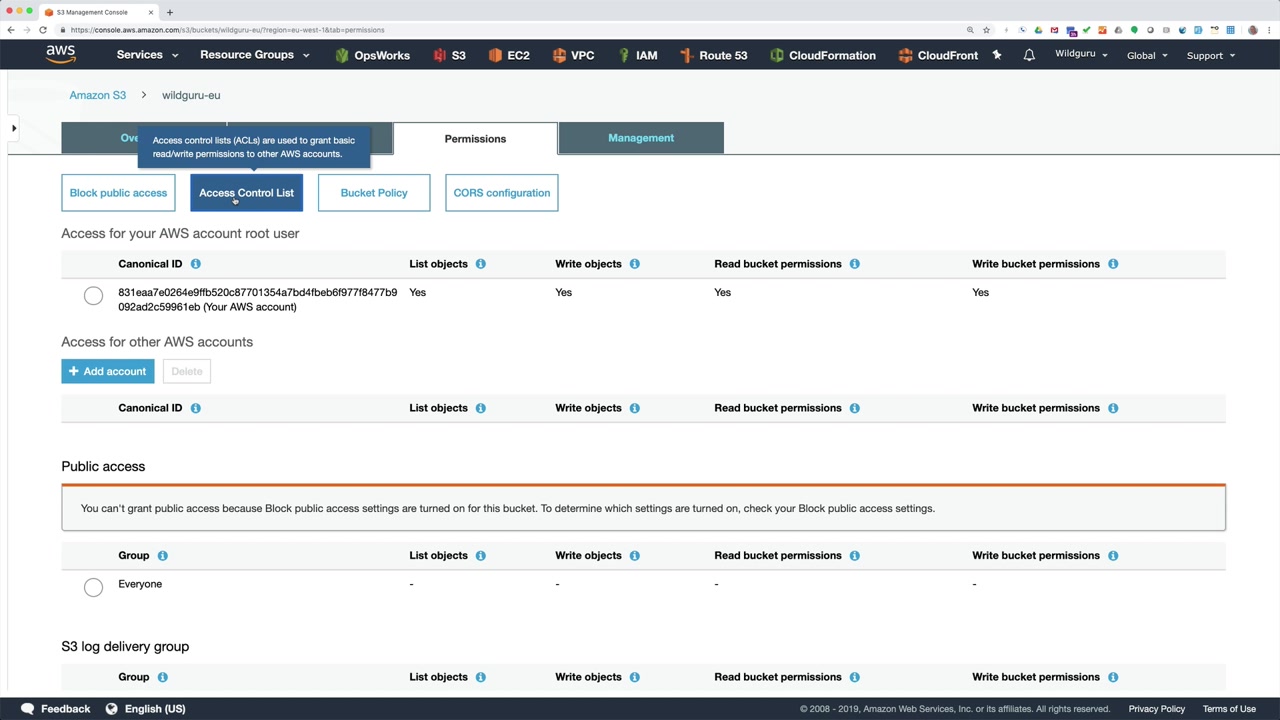Open the Global region dropdown
This screenshot has width=1280, height=720.
click(1147, 55)
